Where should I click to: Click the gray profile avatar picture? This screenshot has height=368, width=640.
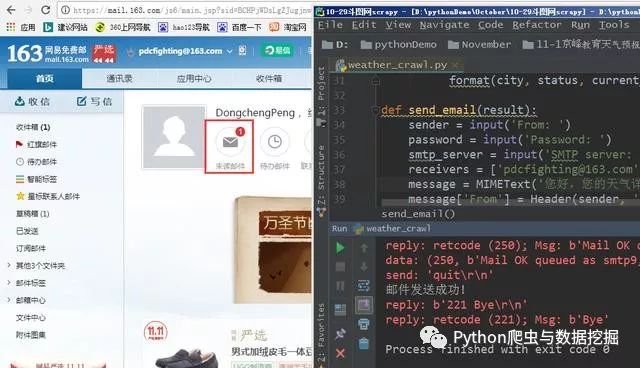[x=173, y=137]
